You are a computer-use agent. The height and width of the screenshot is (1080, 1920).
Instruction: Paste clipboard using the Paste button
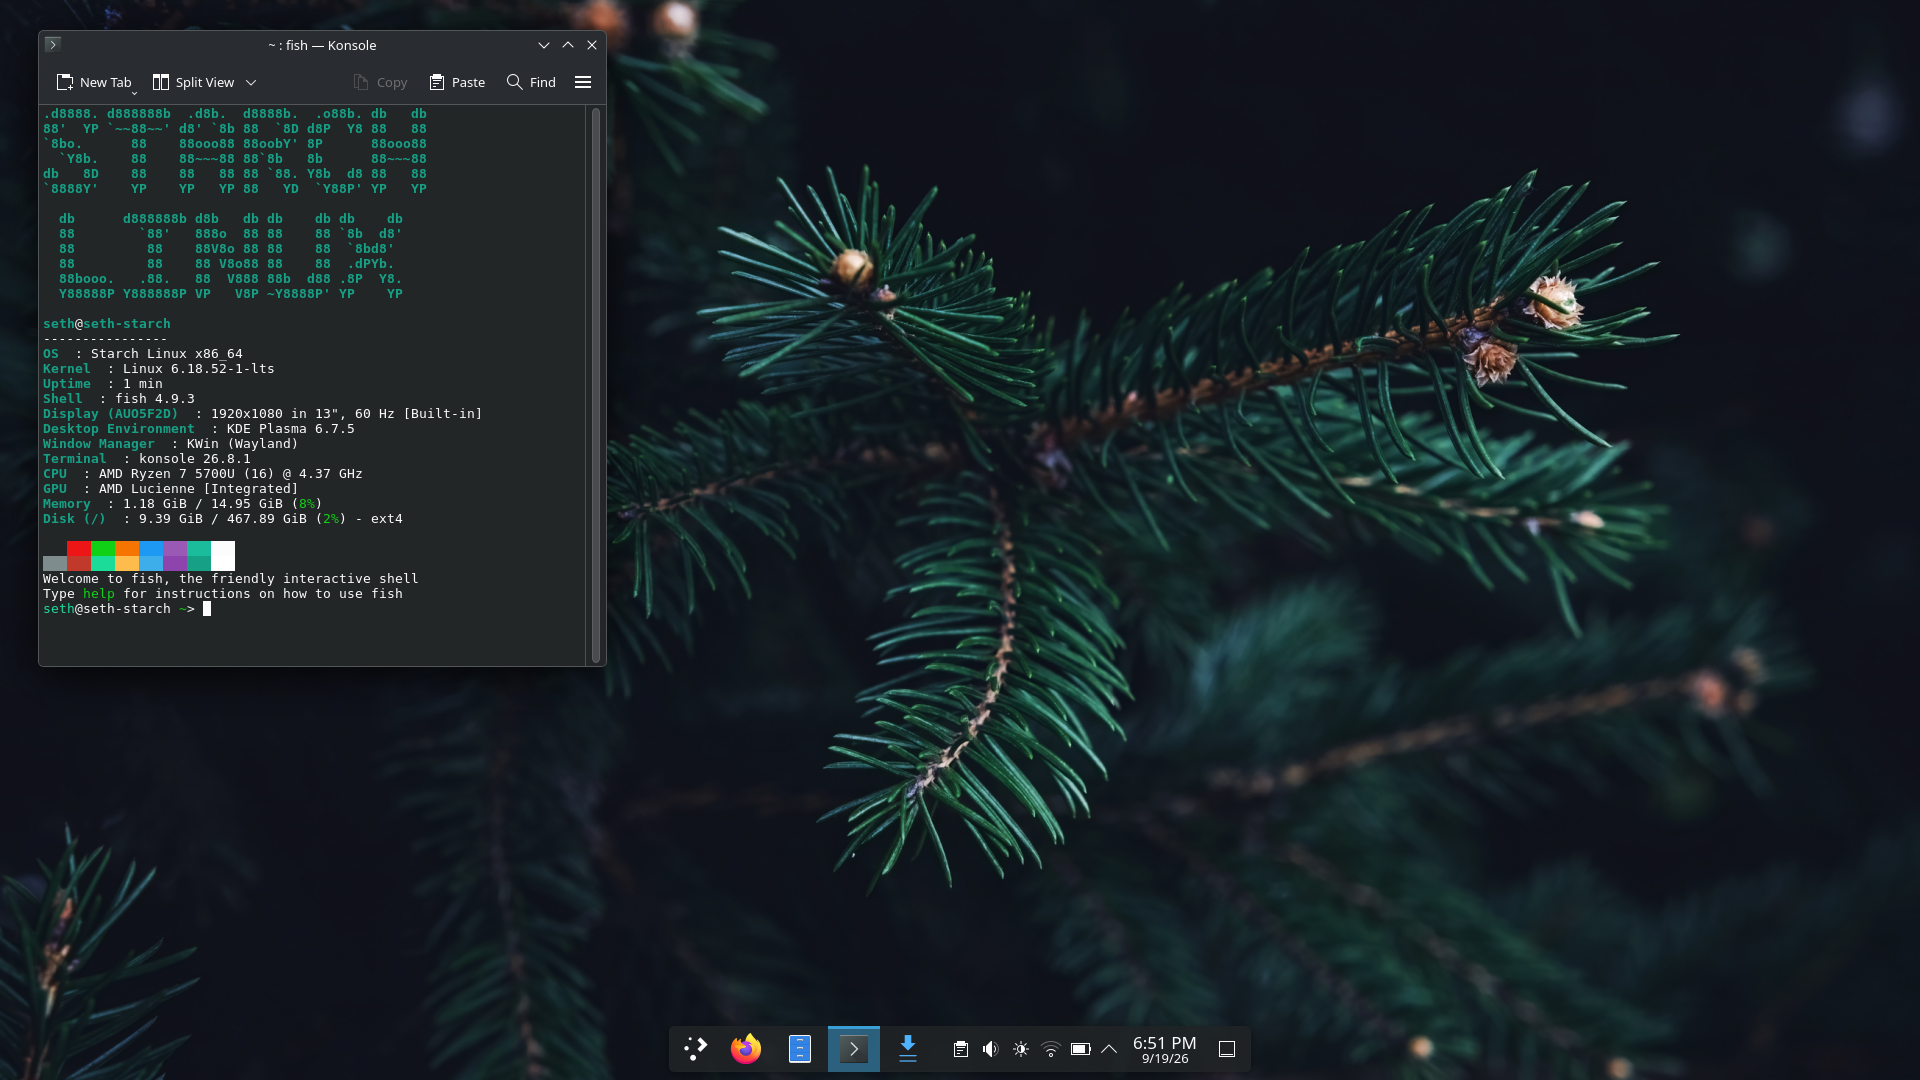(457, 82)
